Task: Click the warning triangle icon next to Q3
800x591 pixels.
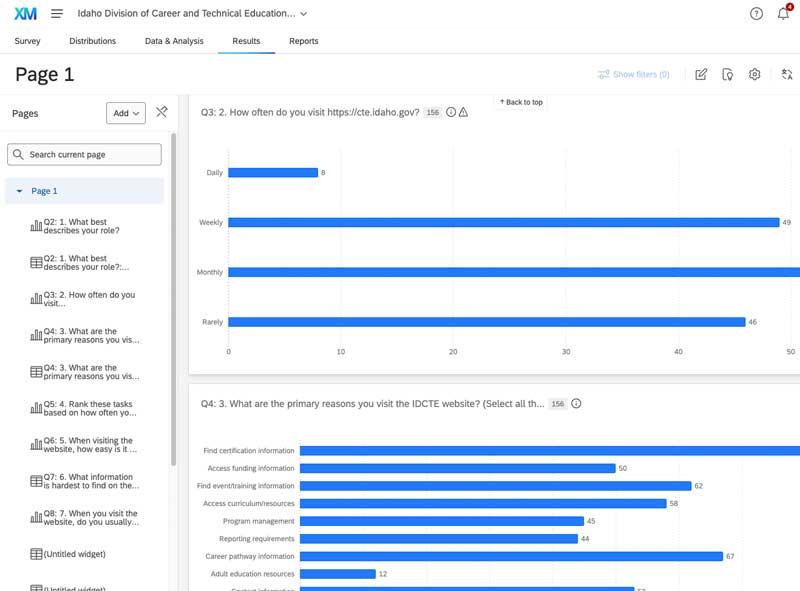Action: tap(463, 112)
